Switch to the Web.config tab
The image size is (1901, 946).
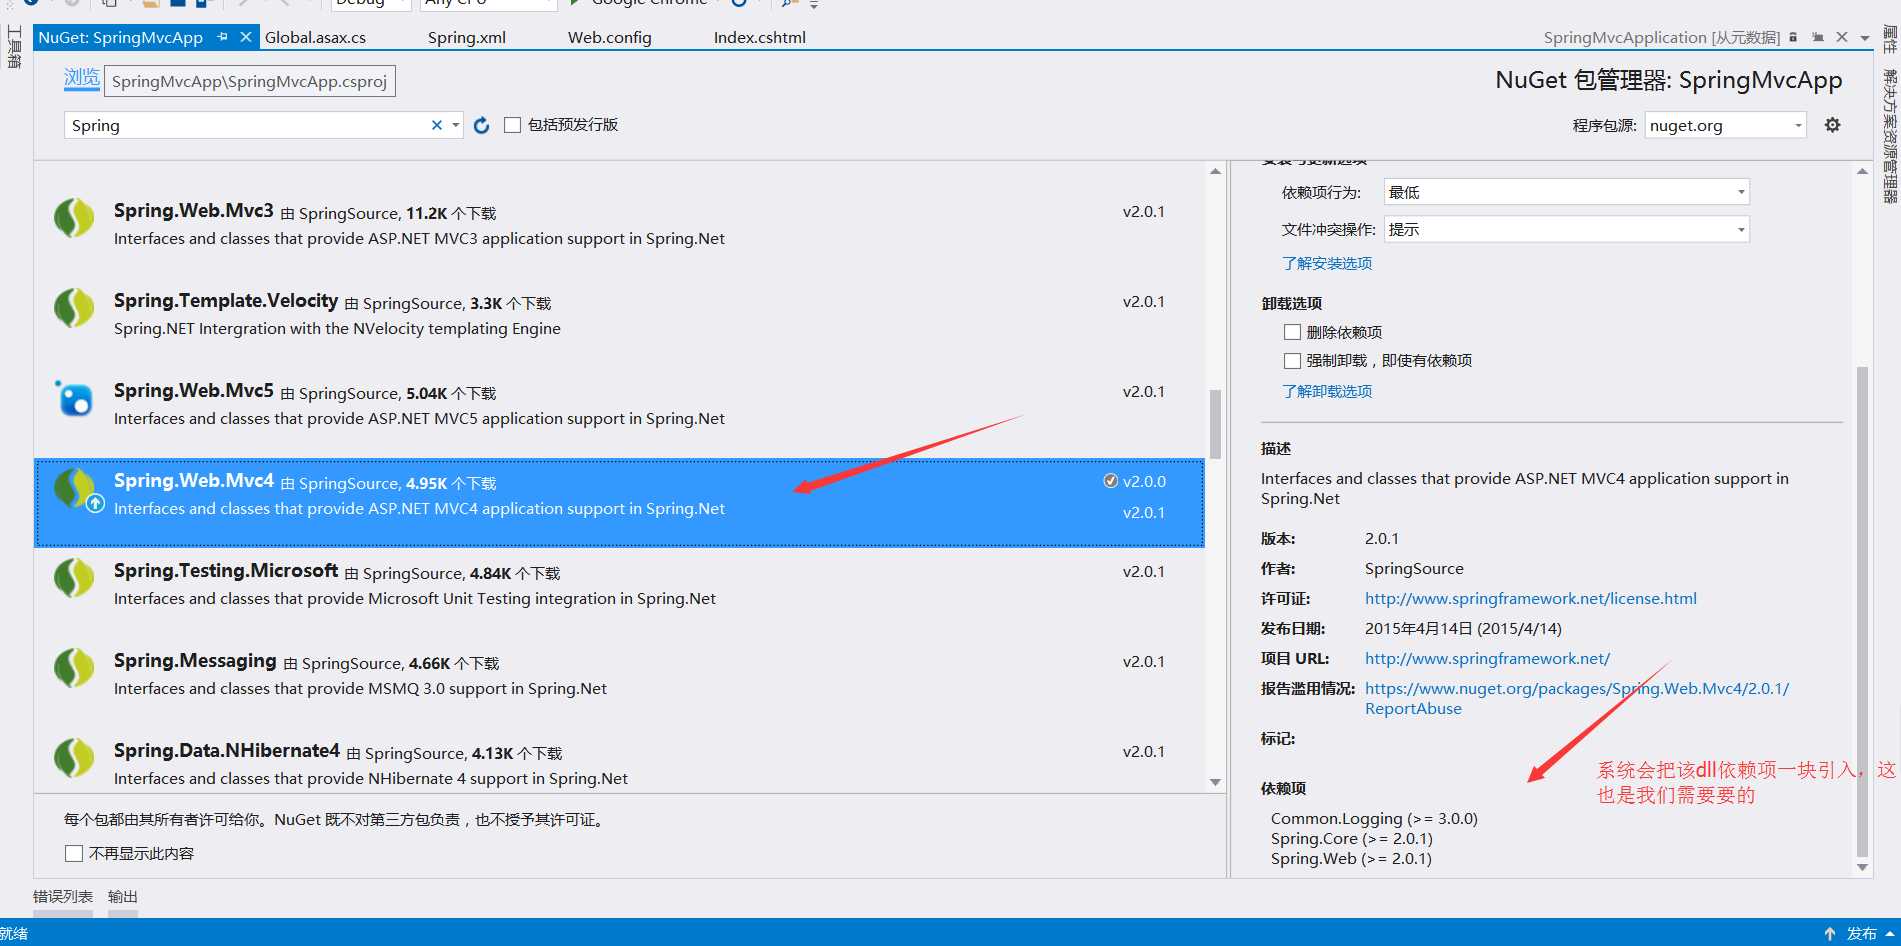click(609, 37)
